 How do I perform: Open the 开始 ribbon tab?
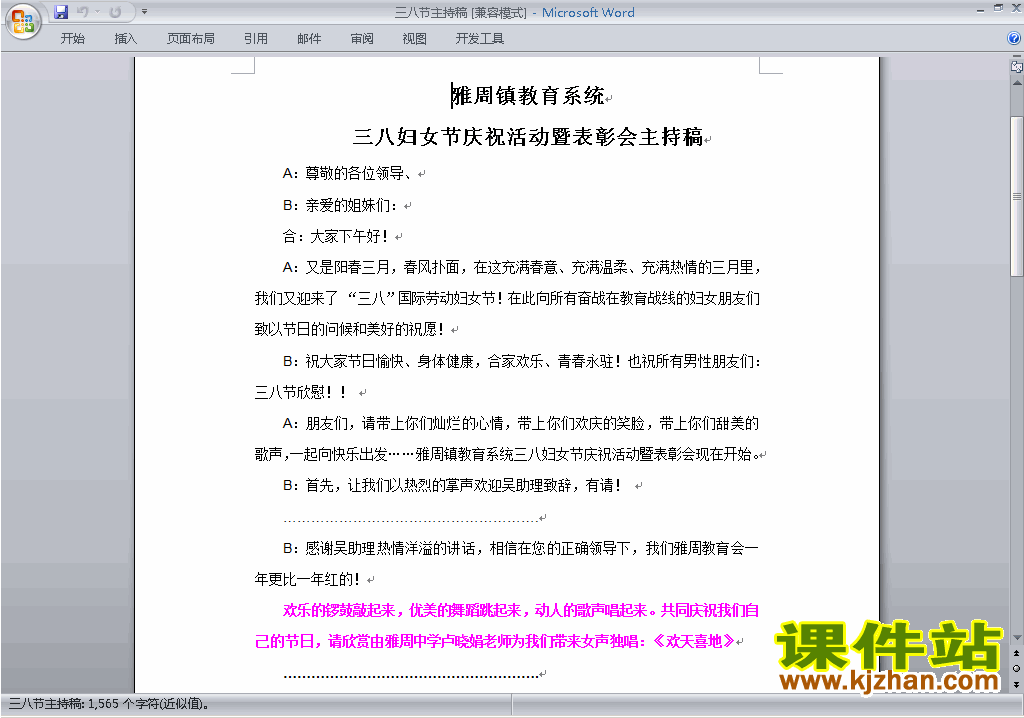[72, 39]
